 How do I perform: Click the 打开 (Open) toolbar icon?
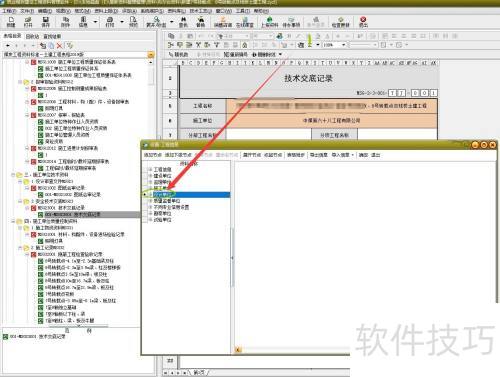pyautogui.click(x=28, y=22)
